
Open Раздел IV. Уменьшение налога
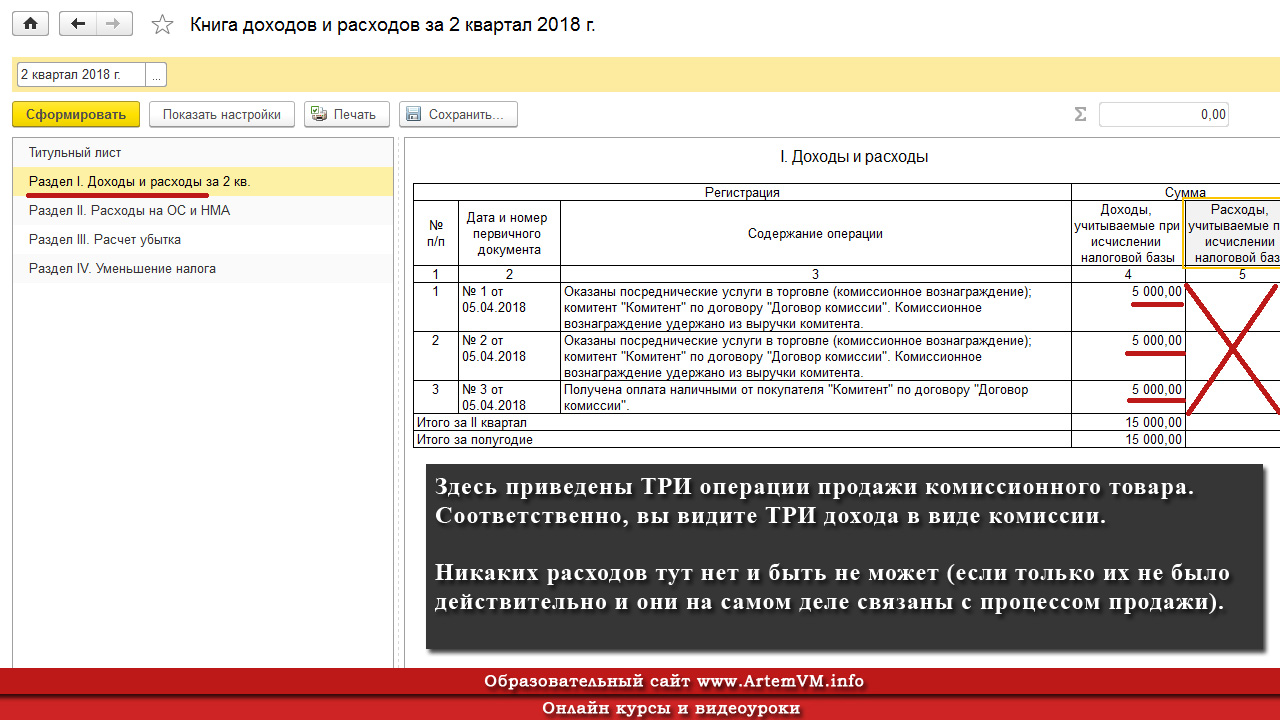[202, 269]
